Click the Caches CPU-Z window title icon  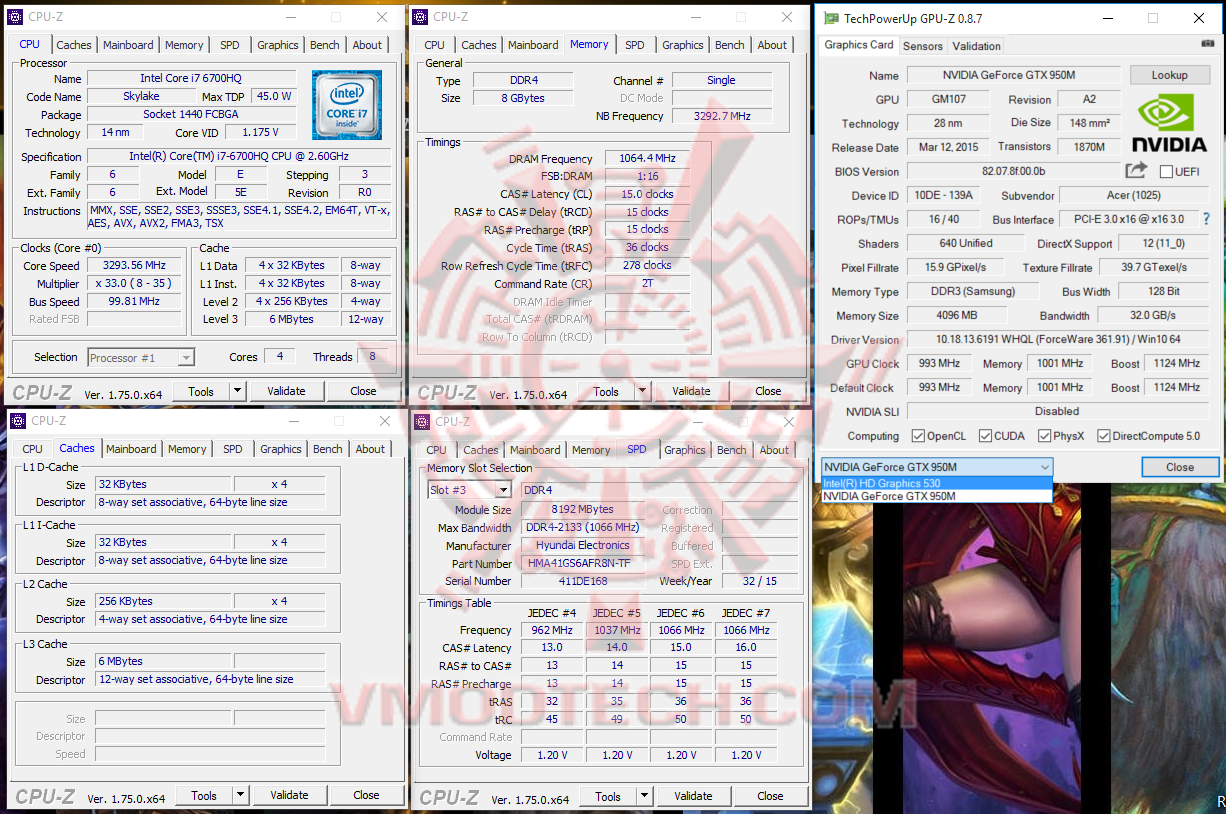coord(17,420)
